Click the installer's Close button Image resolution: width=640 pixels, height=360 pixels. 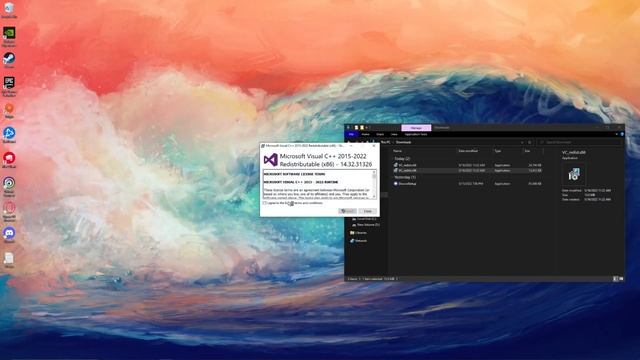(368, 211)
